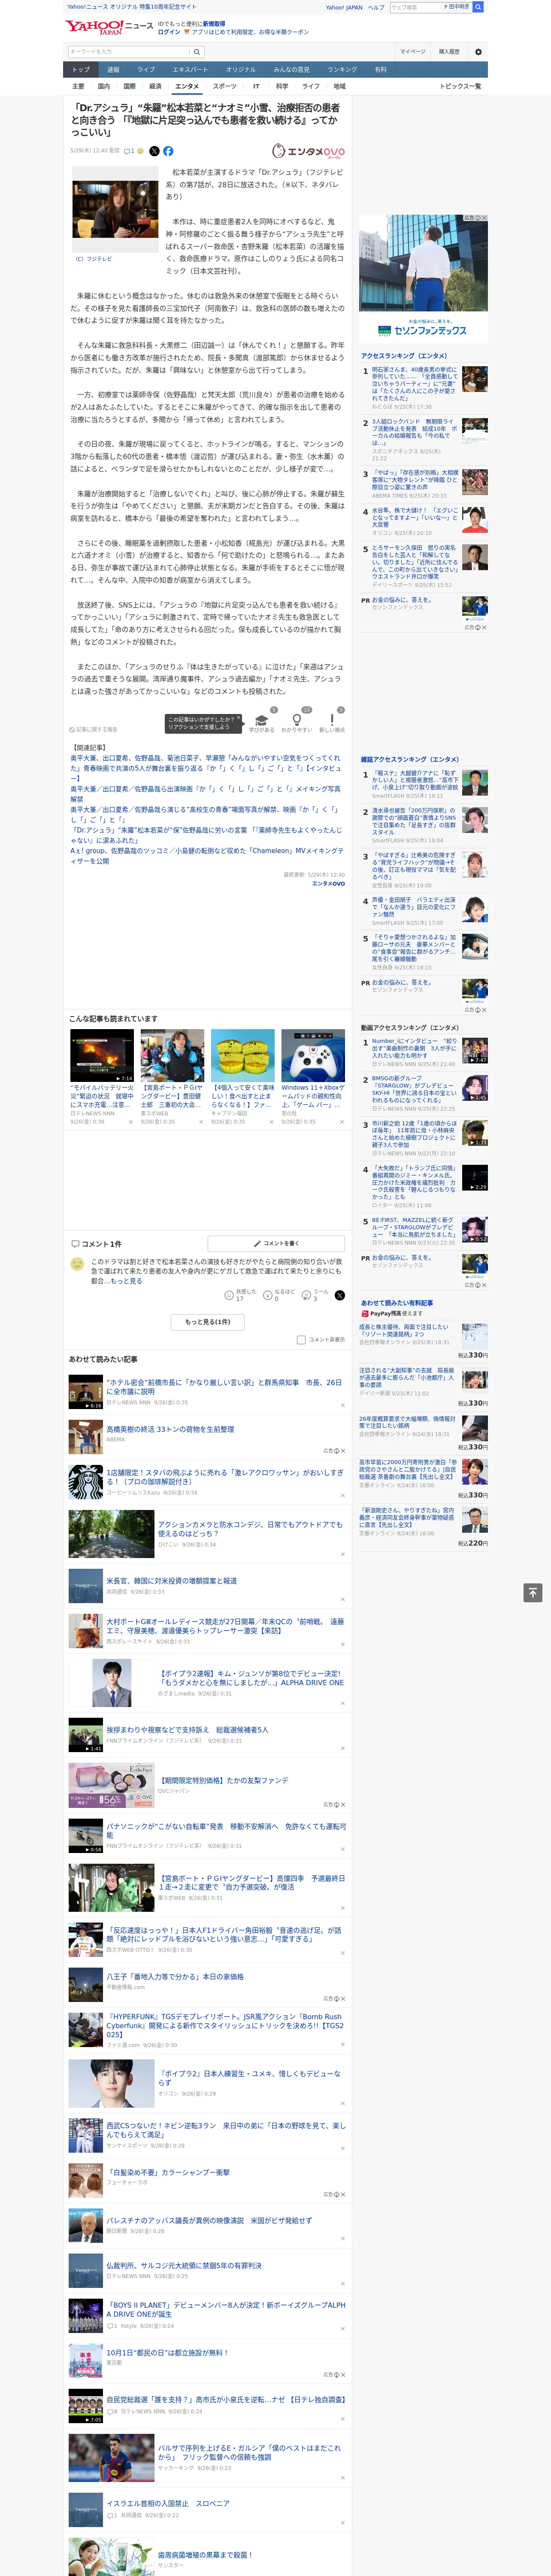Select the IT category tab
Image resolution: width=551 pixels, height=2576 pixels.
[256, 87]
